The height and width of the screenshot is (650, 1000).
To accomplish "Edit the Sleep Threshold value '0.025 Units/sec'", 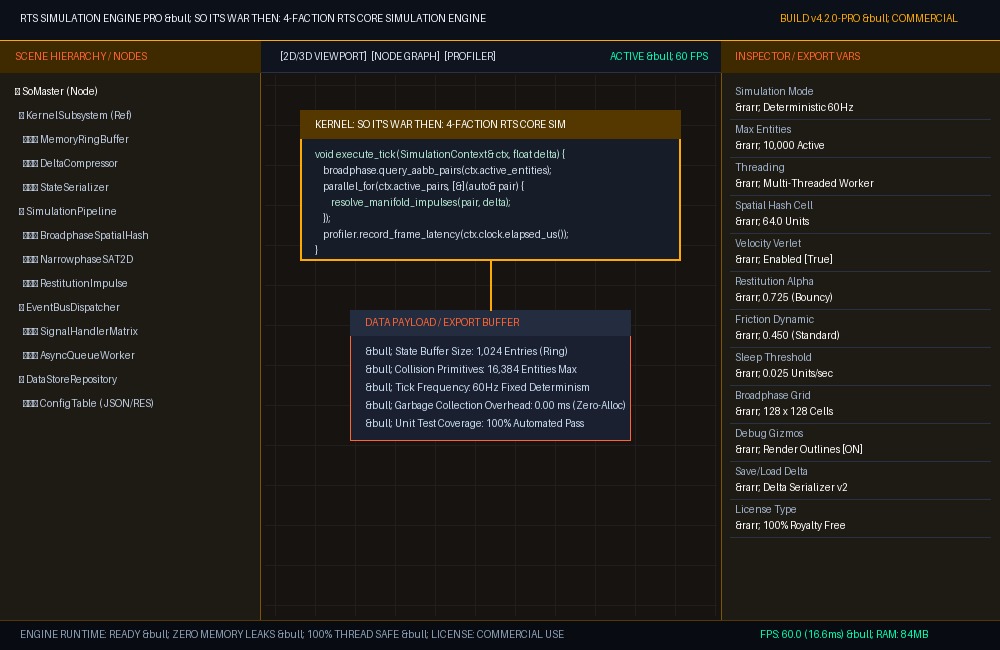I will coord(784,373).
